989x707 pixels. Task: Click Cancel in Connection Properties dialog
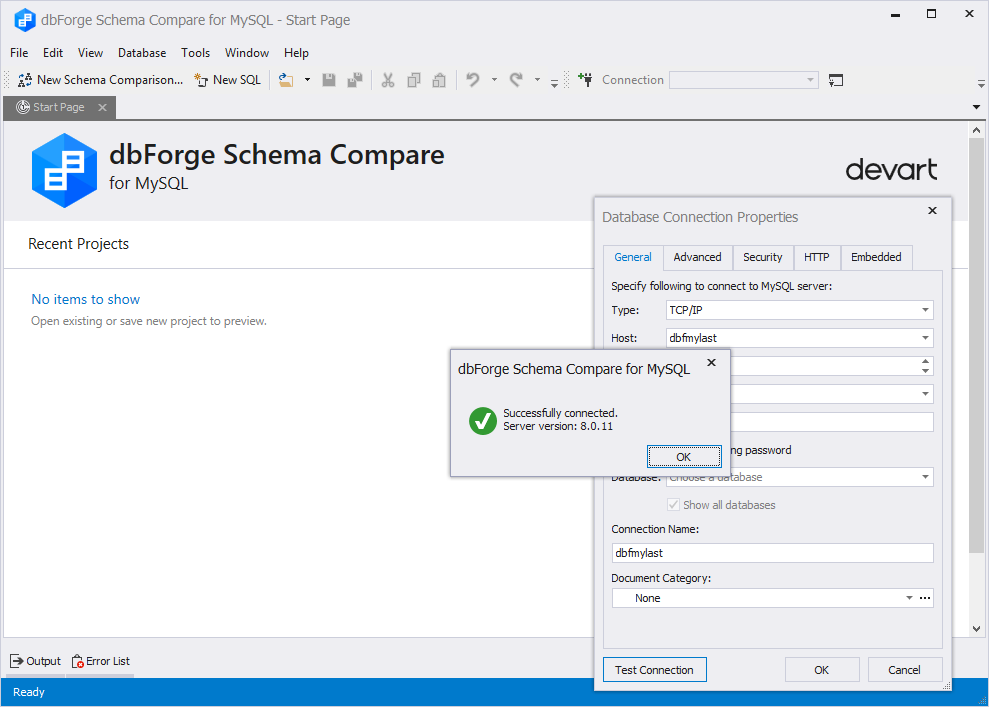pyautogui.click(x=904, y=670)
